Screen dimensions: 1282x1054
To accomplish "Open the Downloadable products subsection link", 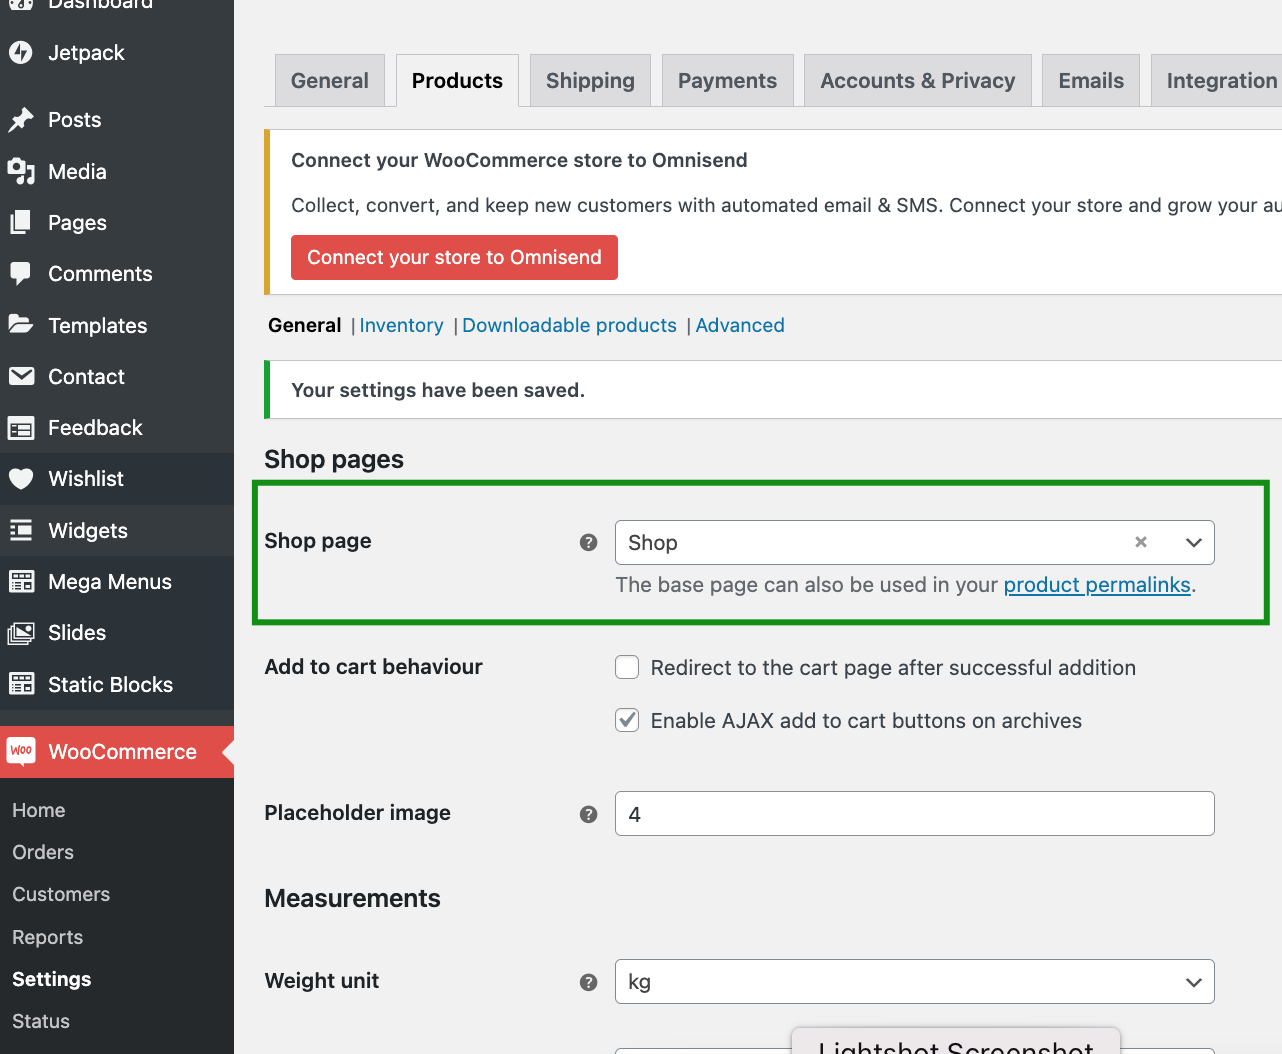I will point(569,325).
